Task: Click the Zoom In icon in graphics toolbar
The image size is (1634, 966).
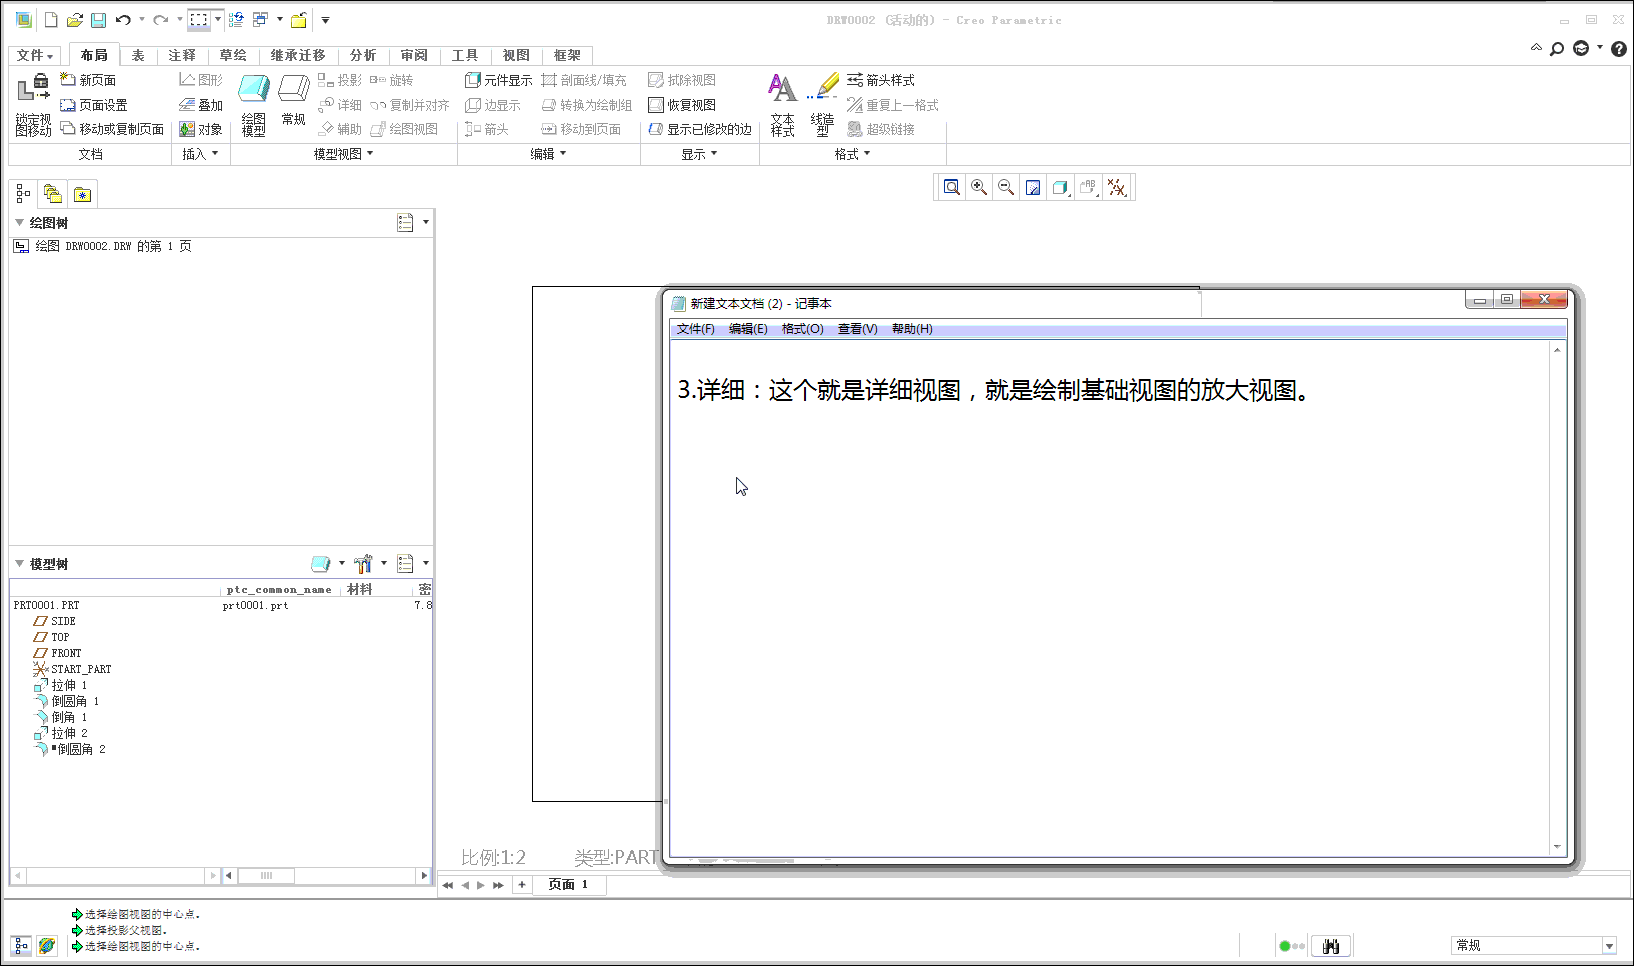Action: 979,187
